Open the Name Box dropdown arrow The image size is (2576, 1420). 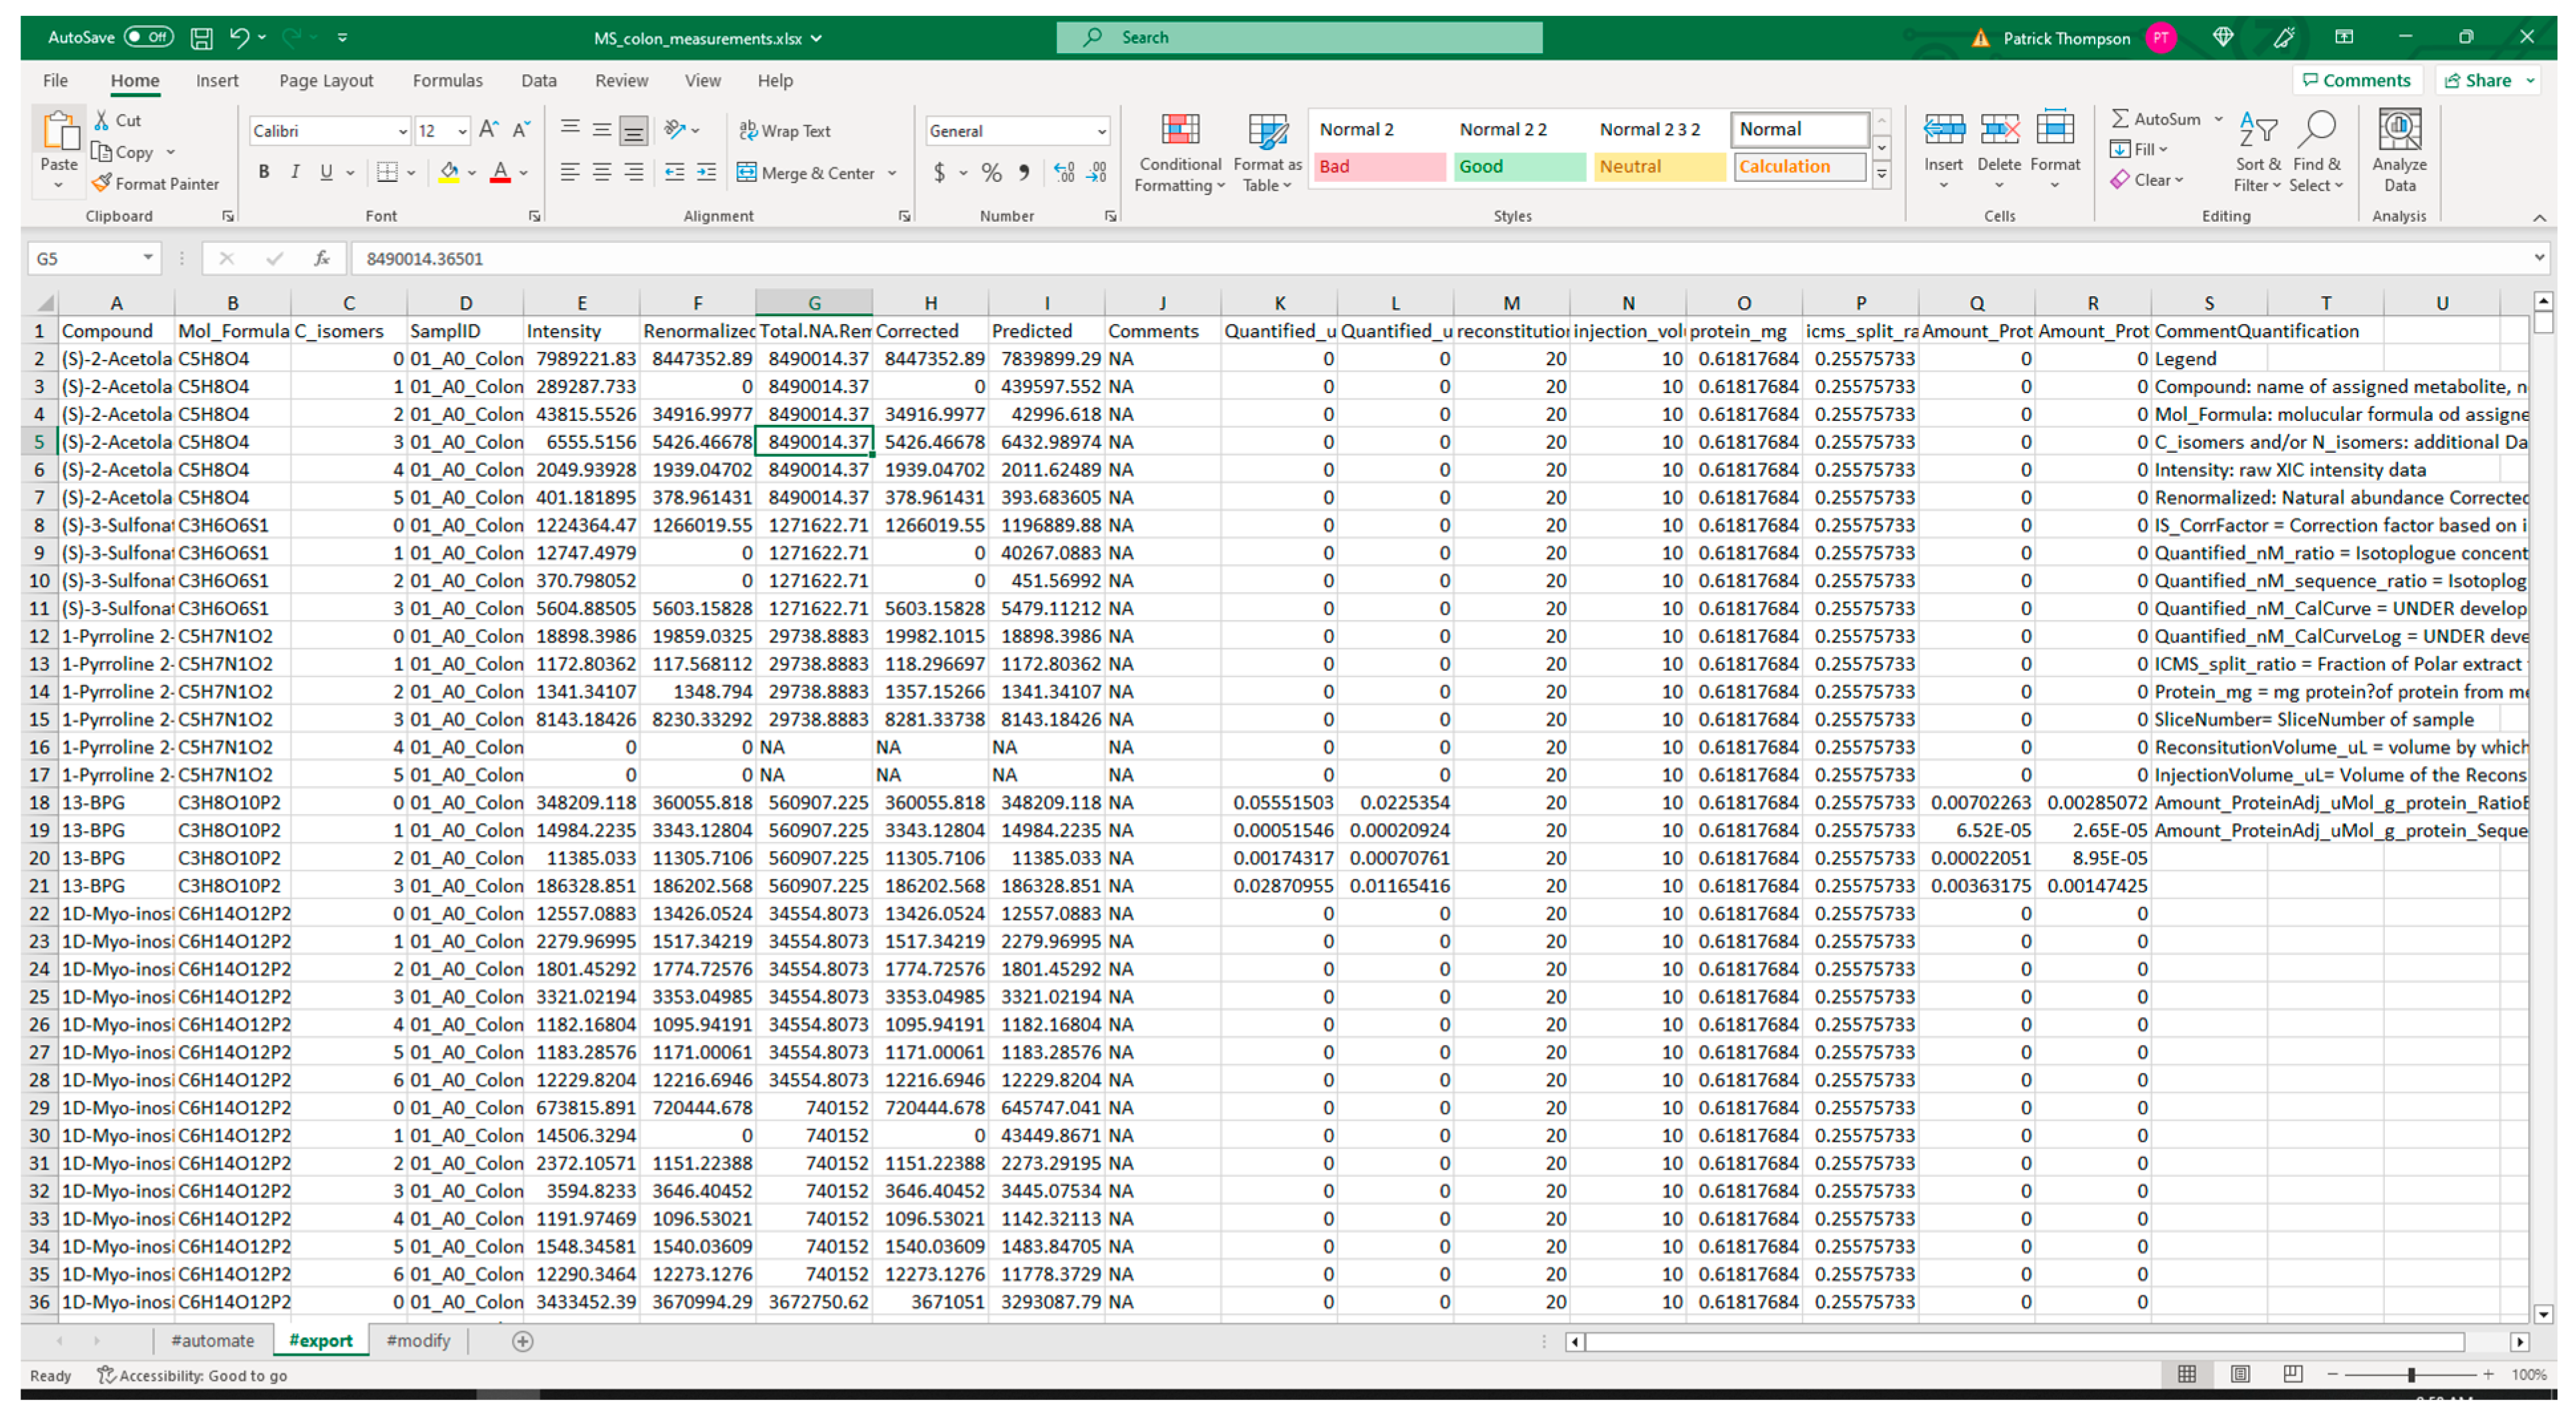148,258
